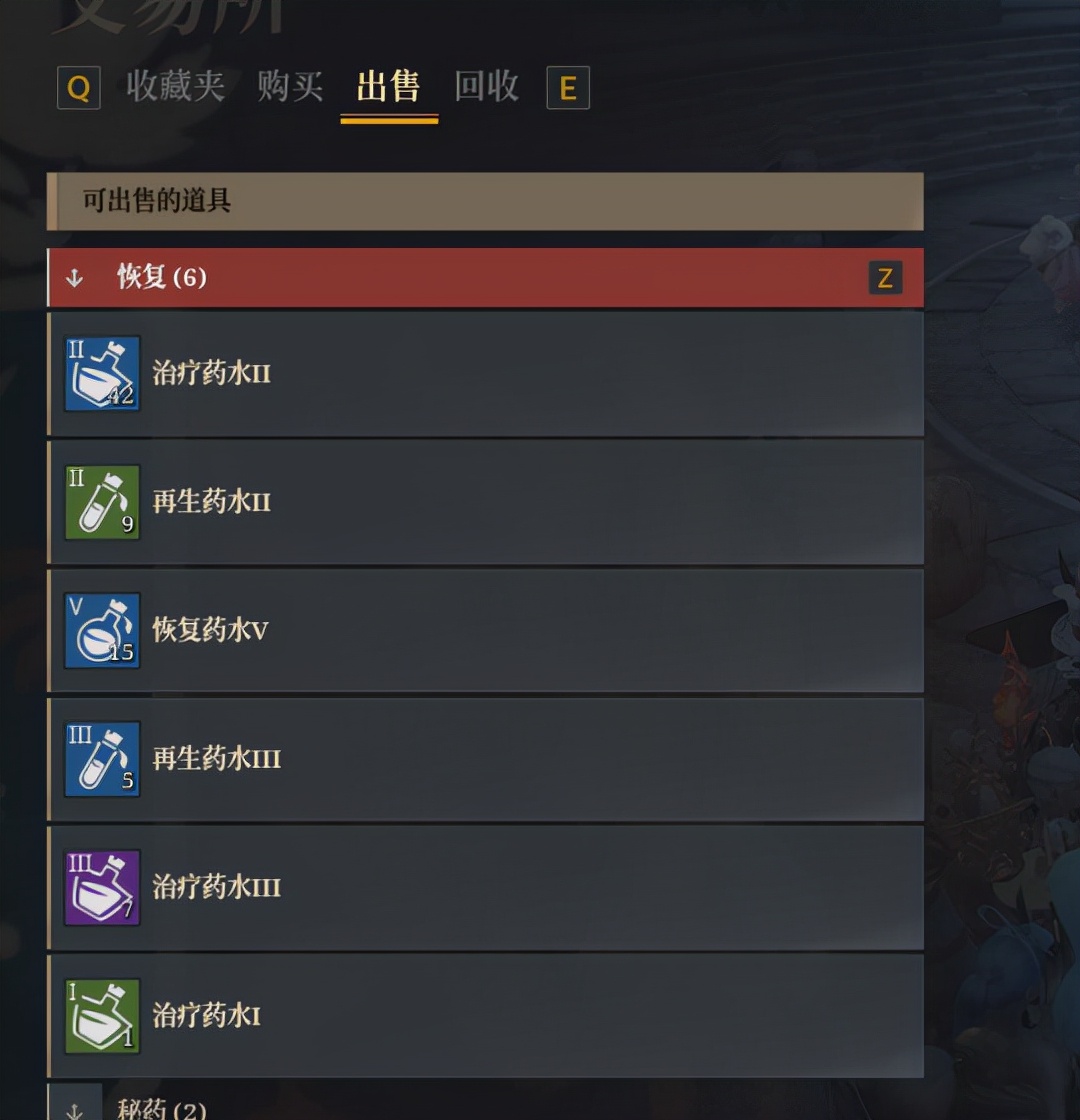Click the 治疗药水II blue potion icon

[x=102, y=374]
